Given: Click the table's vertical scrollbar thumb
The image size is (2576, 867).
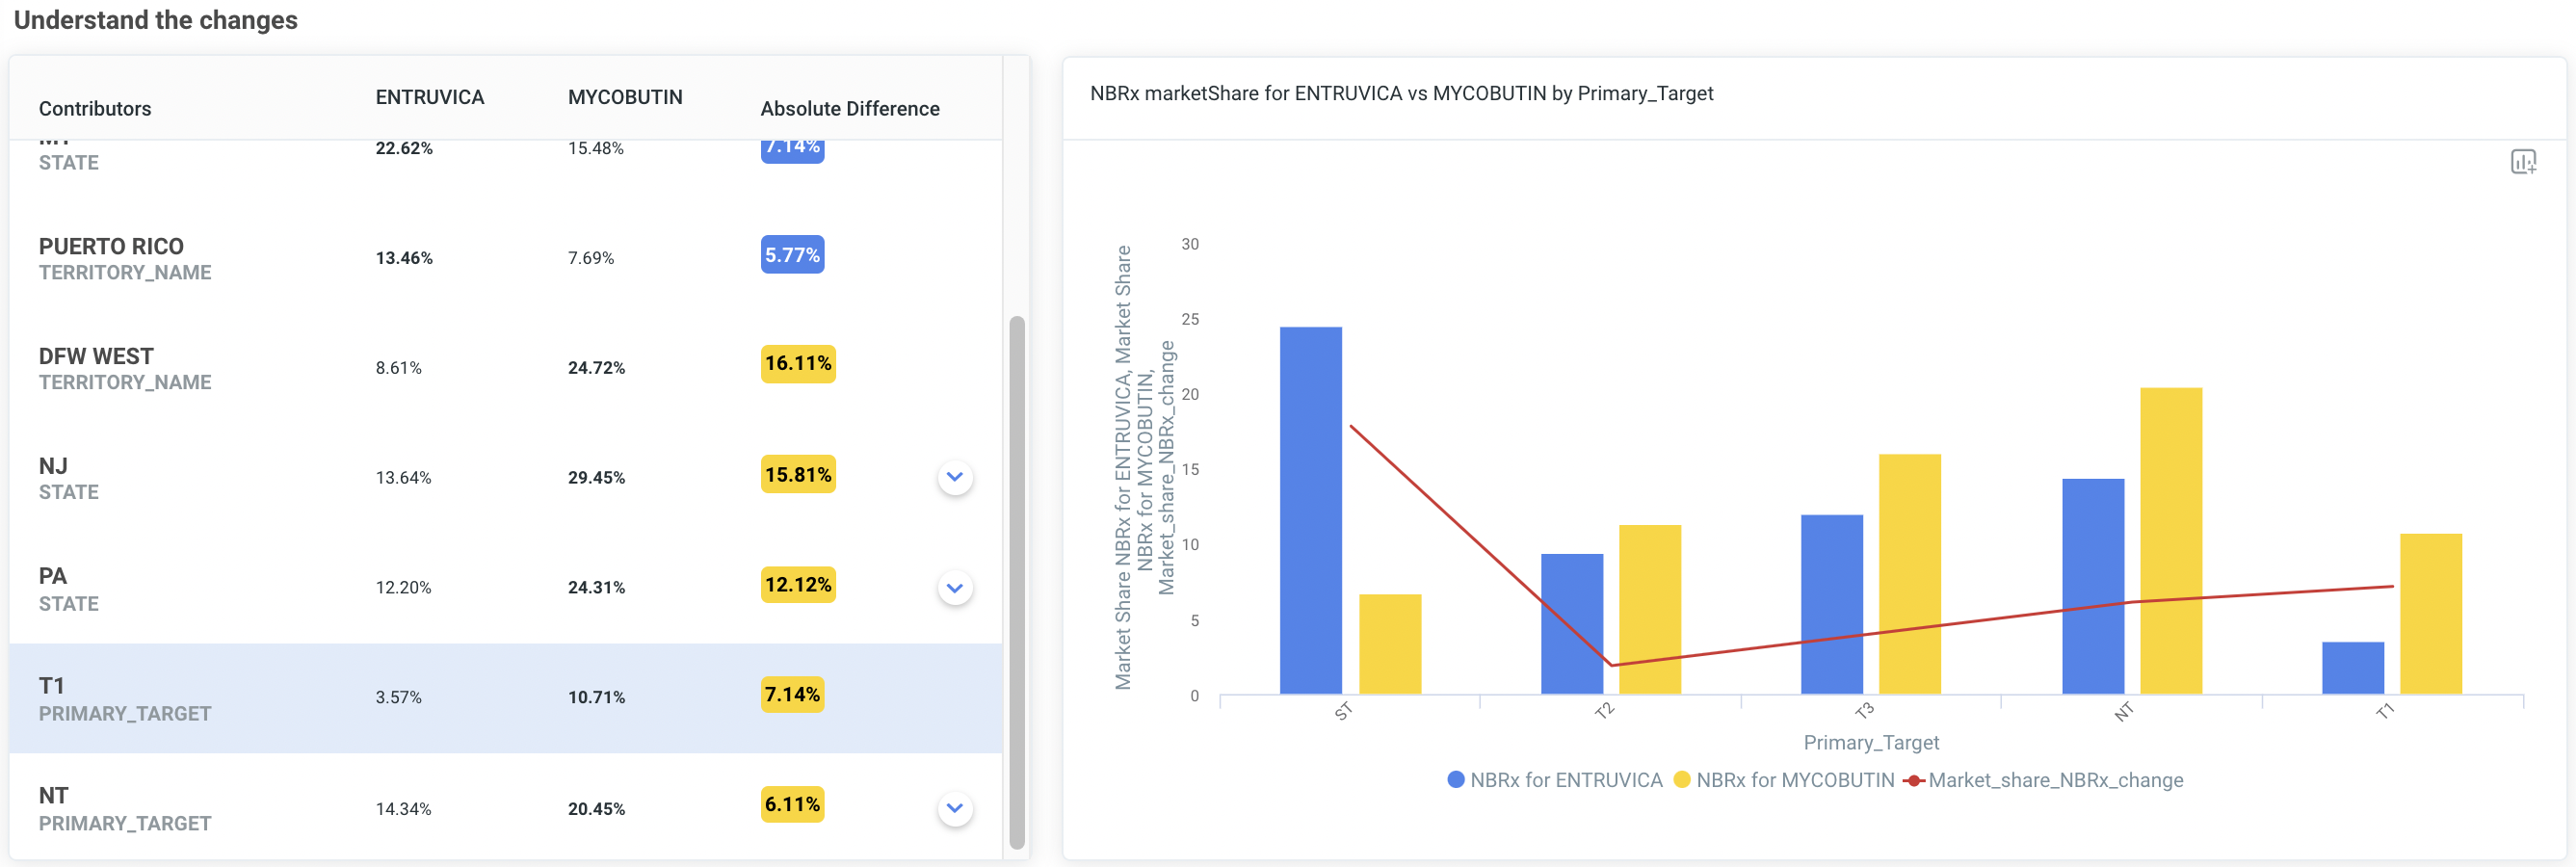Looking at the screenshot, I should (x=1016, y=582).
